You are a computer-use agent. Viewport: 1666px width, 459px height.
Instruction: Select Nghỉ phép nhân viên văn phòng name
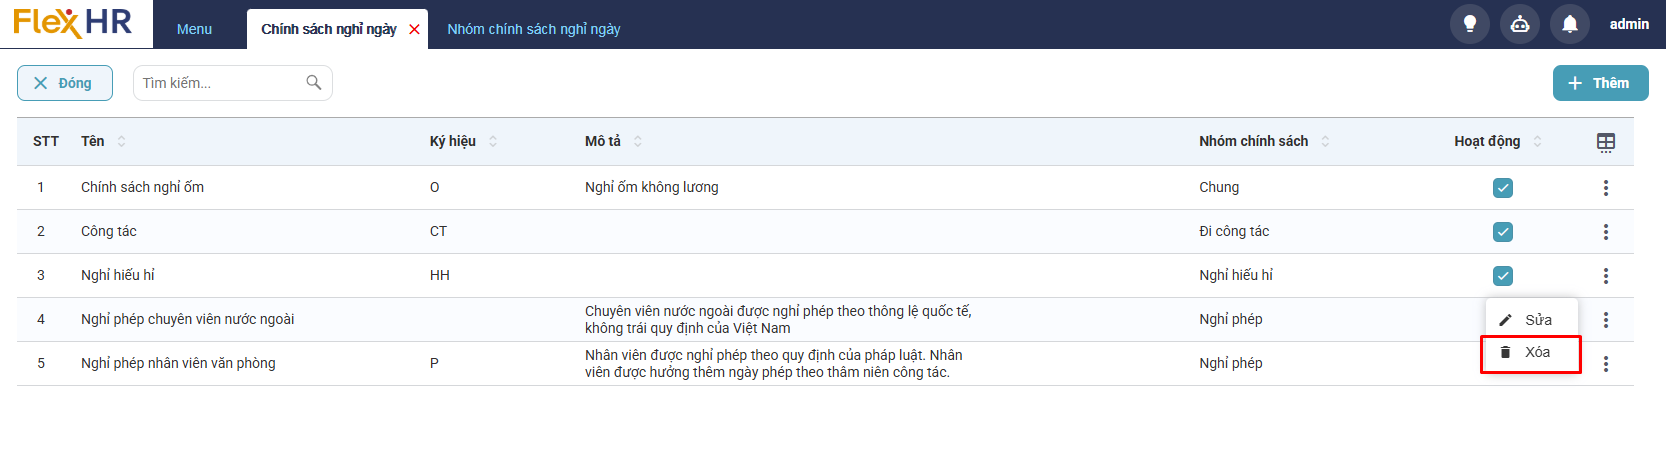coord(178,363)
